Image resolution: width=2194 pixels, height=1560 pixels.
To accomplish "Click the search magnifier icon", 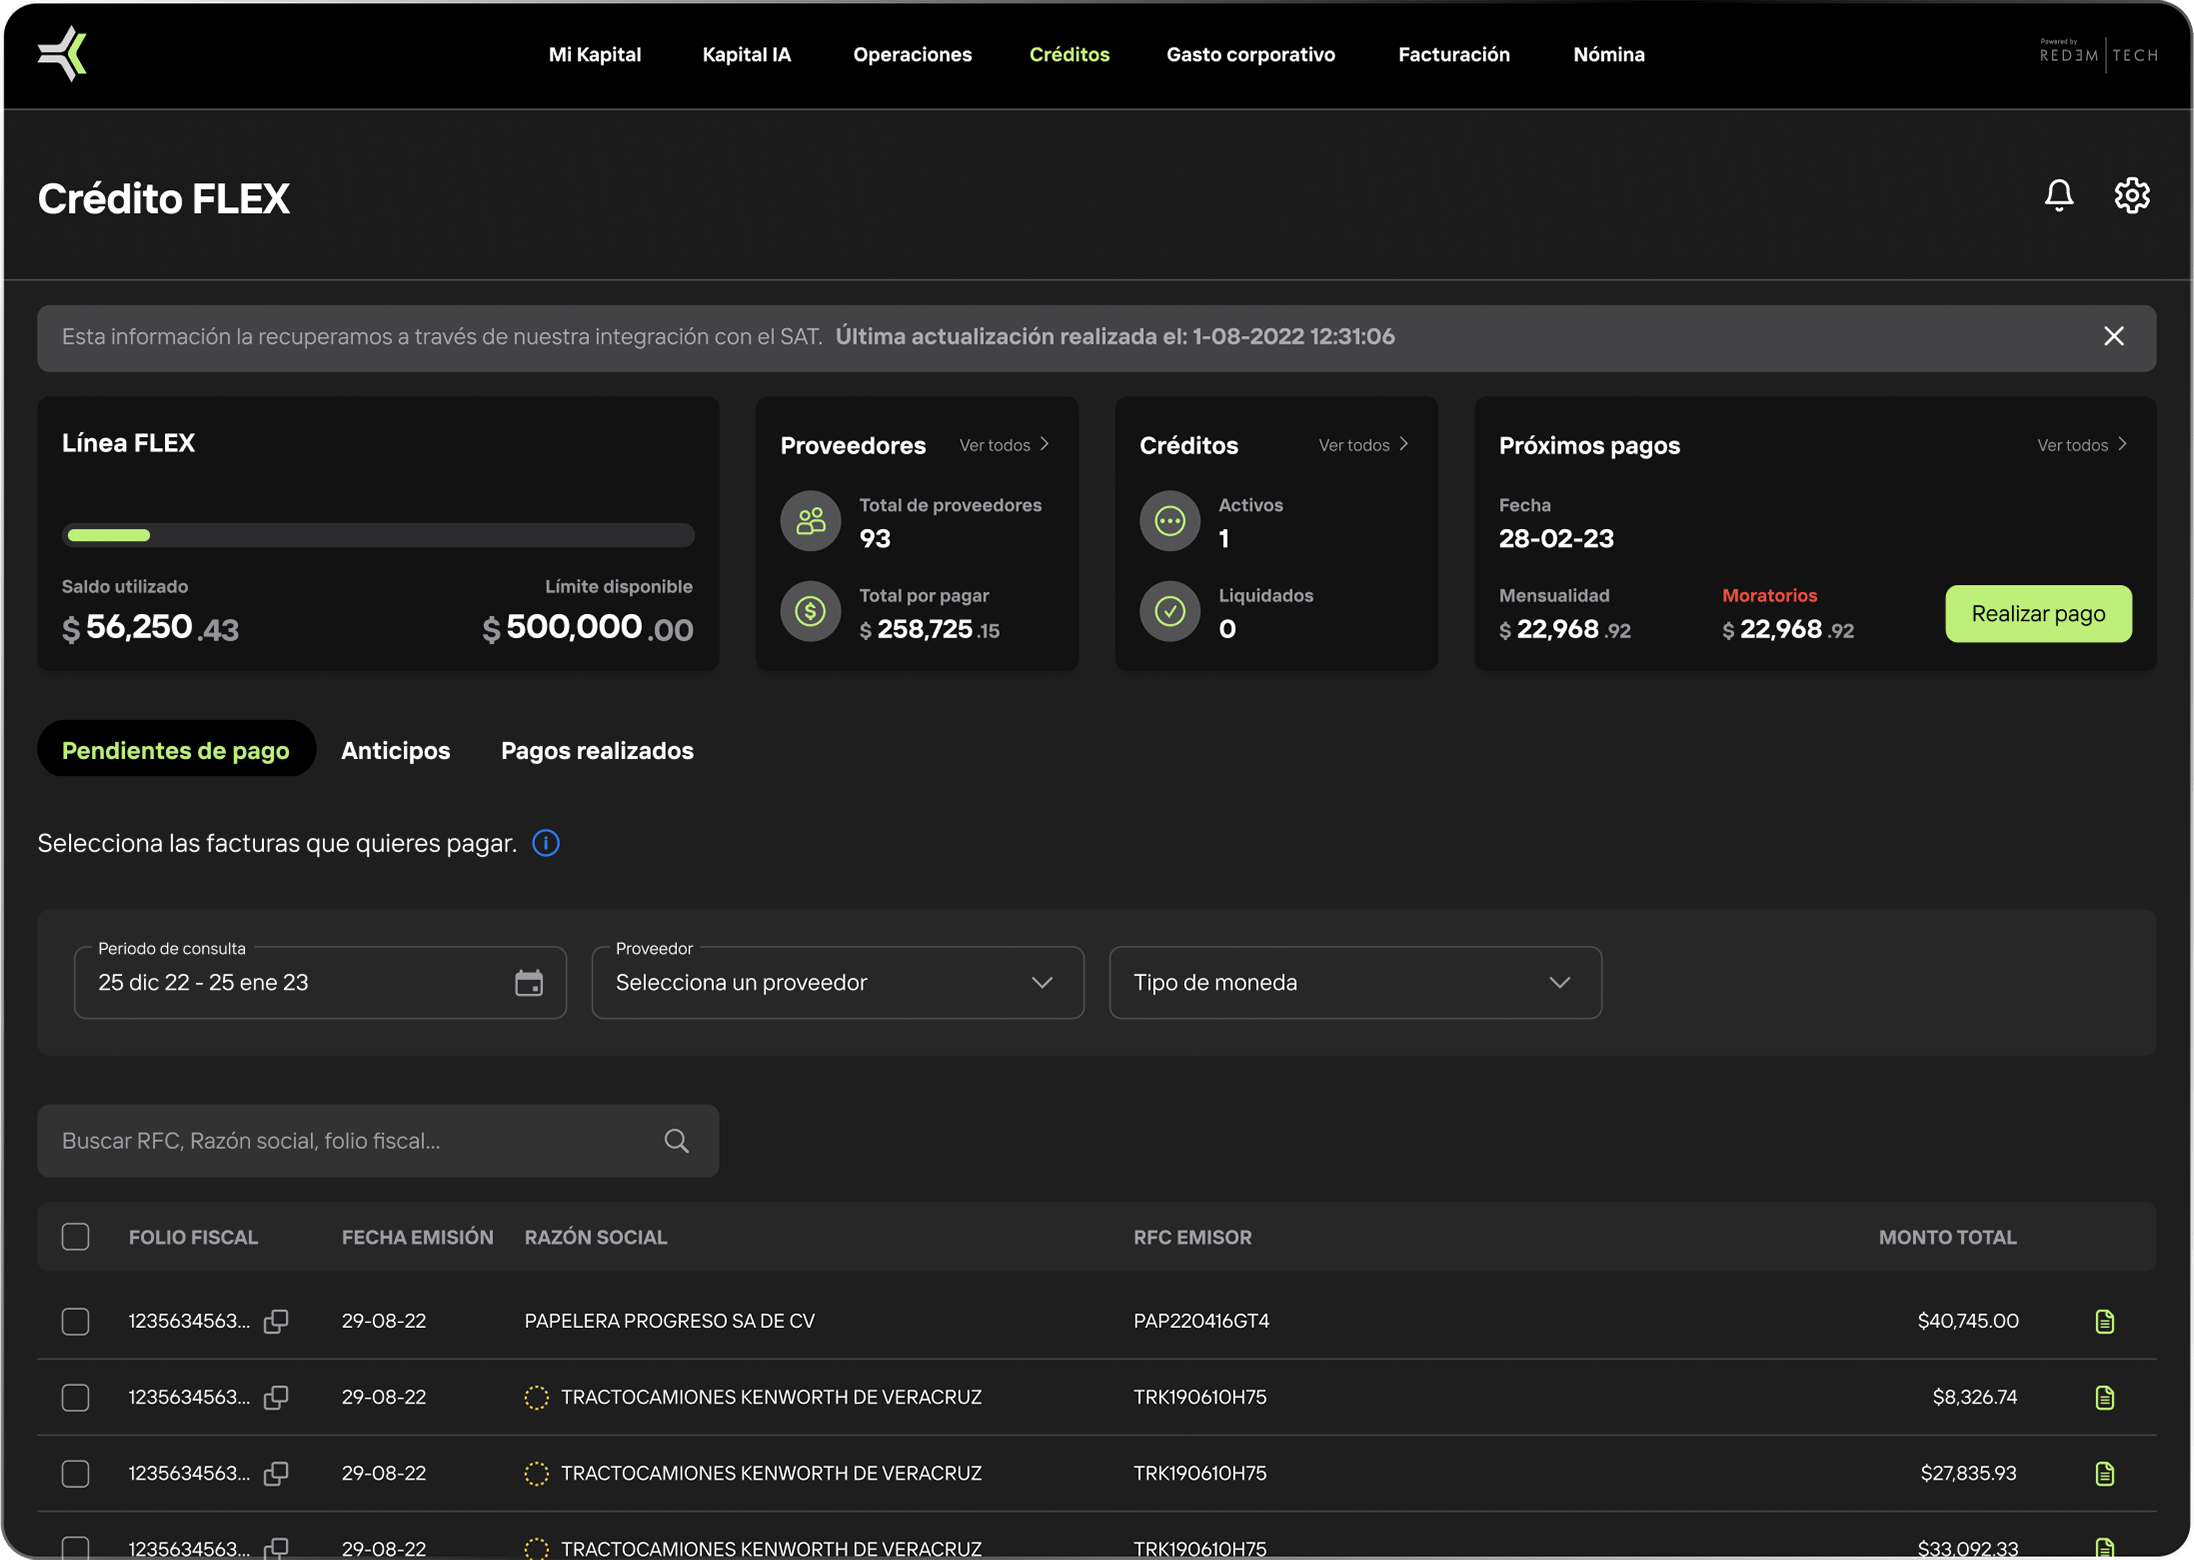I will [x=676, y=1141].
